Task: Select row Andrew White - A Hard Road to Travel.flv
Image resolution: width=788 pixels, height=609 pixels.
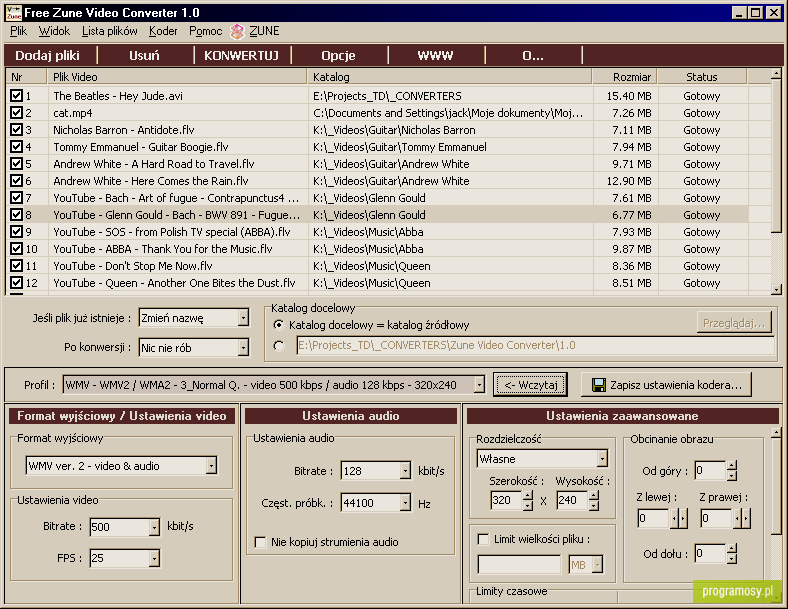Action: [377, 164]
